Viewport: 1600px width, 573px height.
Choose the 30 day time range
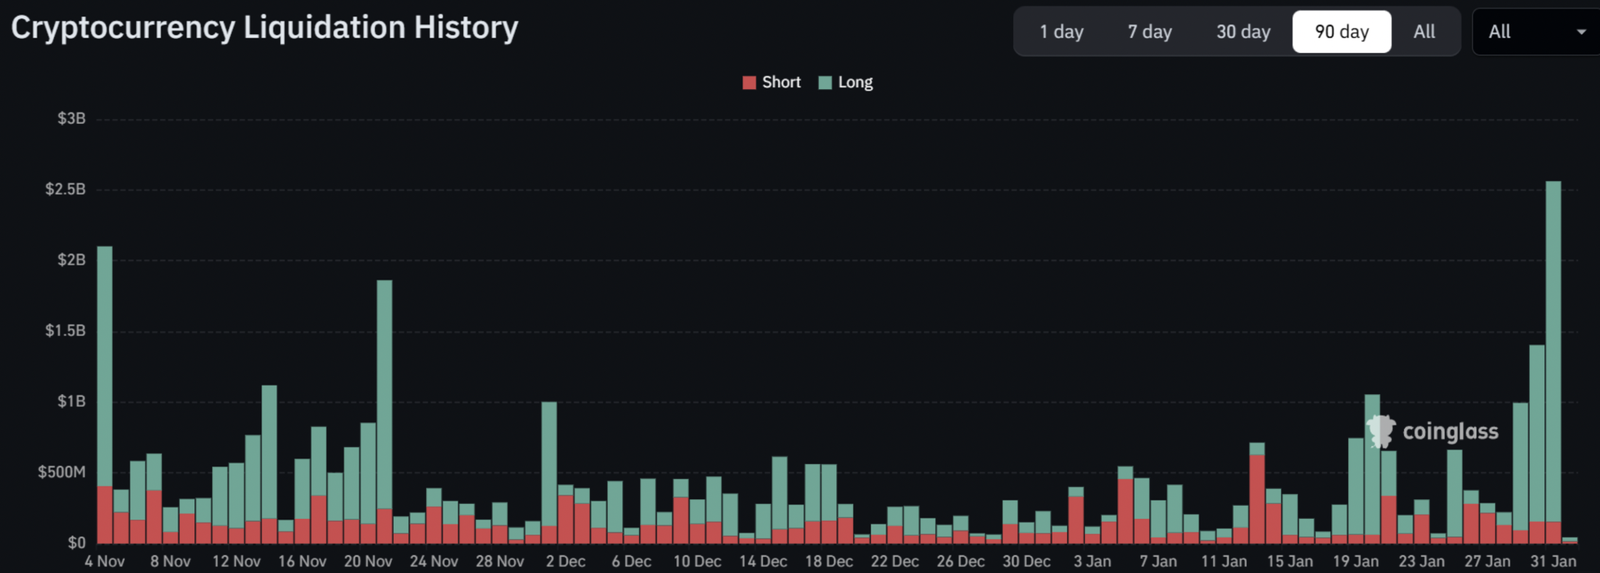[1243, 32]
